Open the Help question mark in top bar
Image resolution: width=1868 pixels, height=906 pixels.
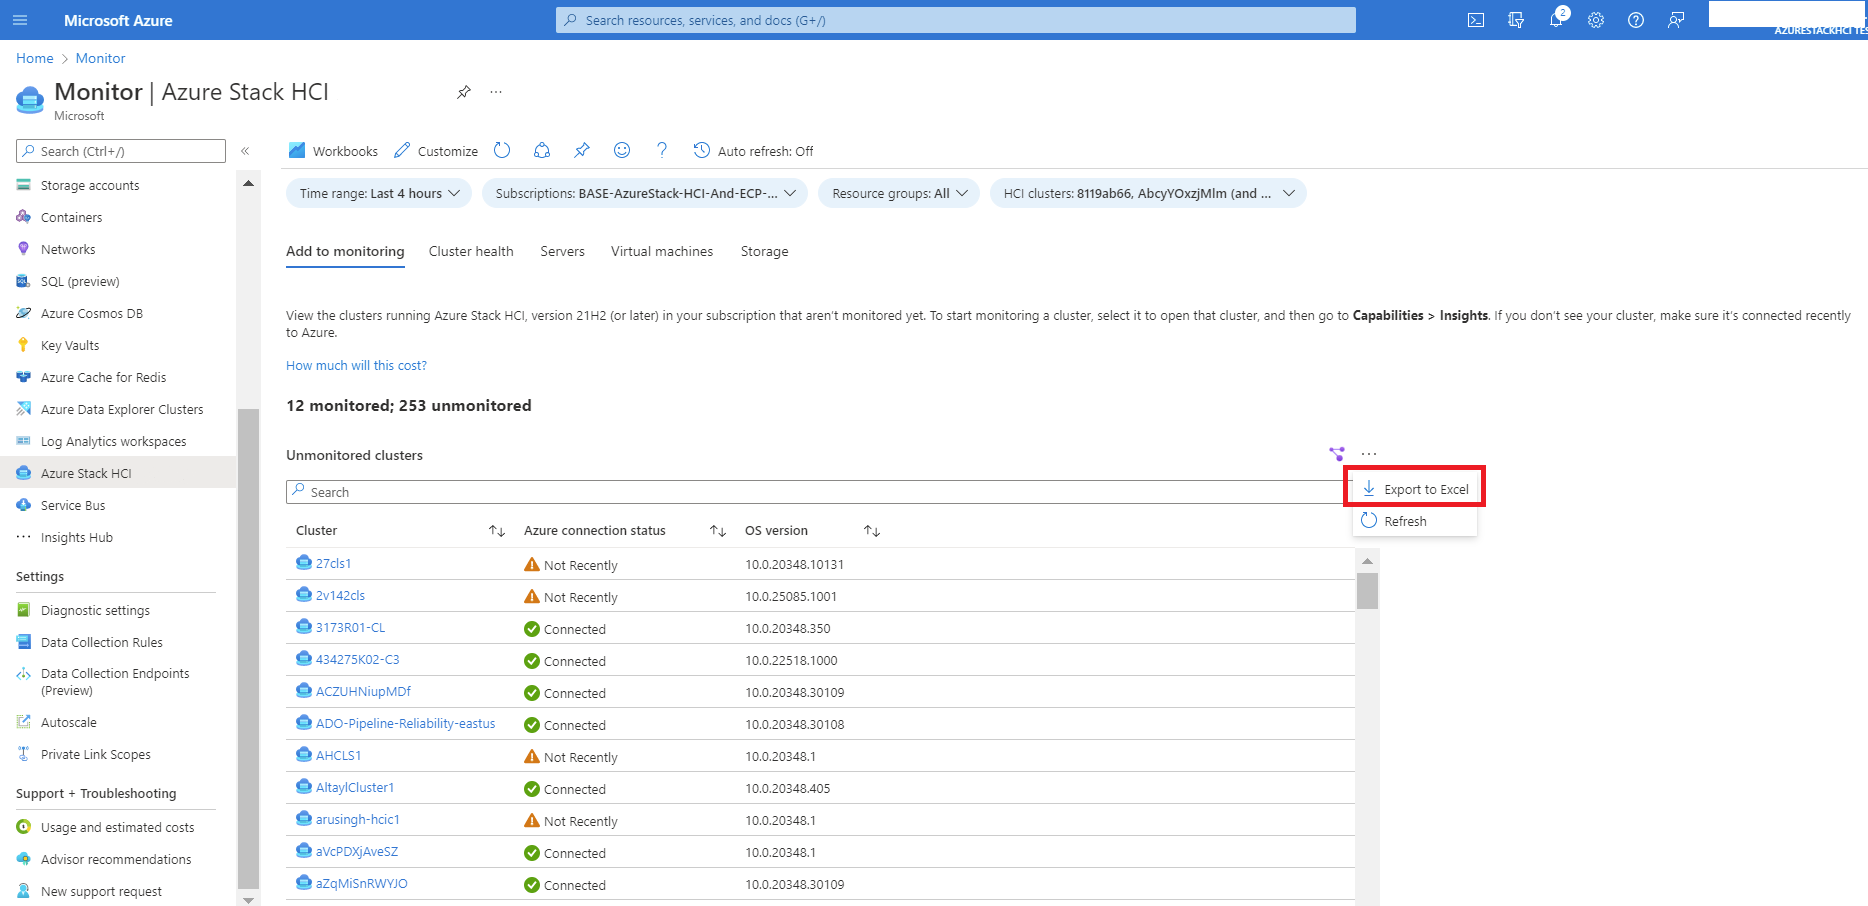[x=1636, y=20]
